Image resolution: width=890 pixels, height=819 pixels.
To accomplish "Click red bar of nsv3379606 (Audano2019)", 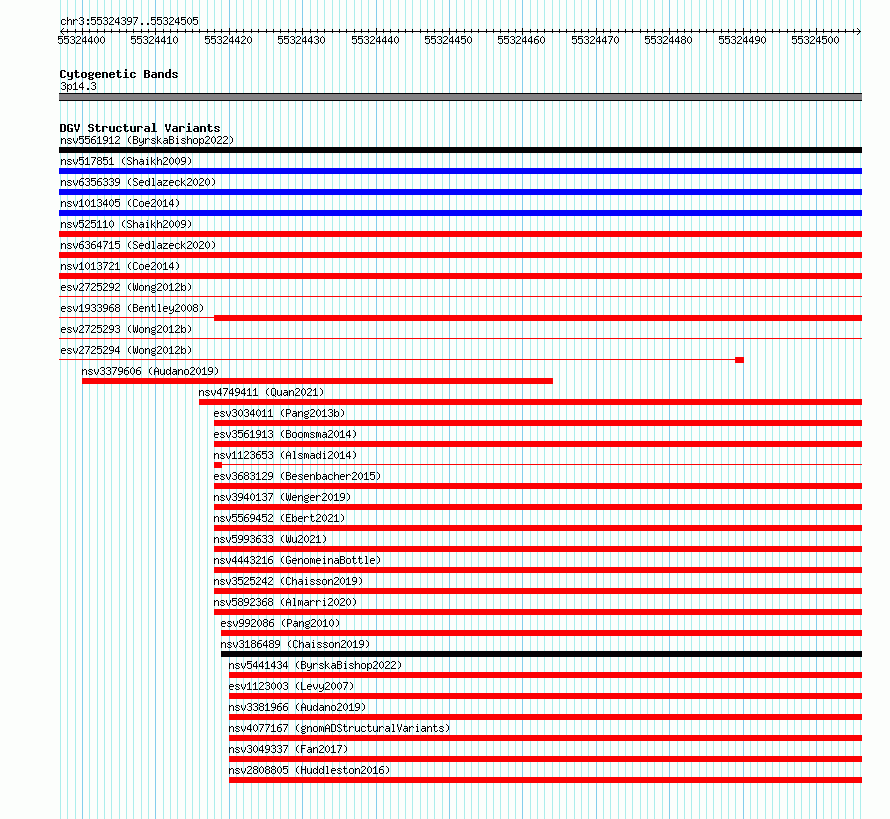I will (x=317, y=381).
